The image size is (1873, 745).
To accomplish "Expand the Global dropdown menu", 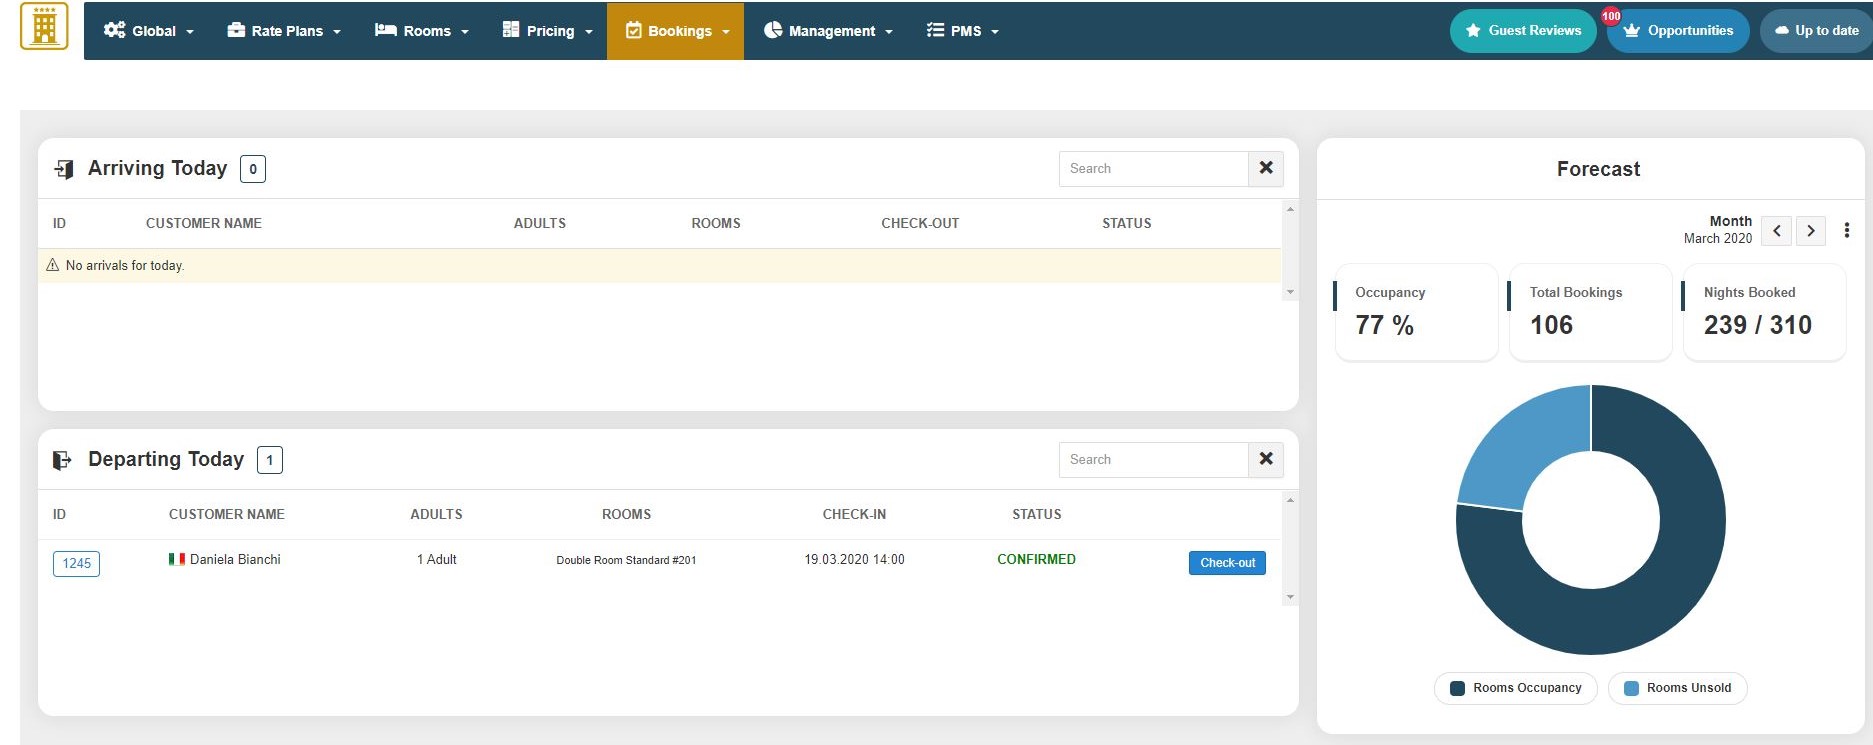I will 149,31.
